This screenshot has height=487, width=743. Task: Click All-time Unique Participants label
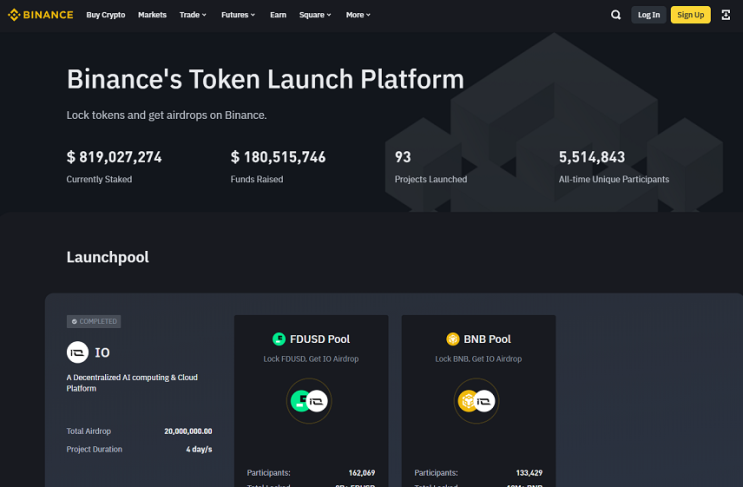[x=614, y=179]
